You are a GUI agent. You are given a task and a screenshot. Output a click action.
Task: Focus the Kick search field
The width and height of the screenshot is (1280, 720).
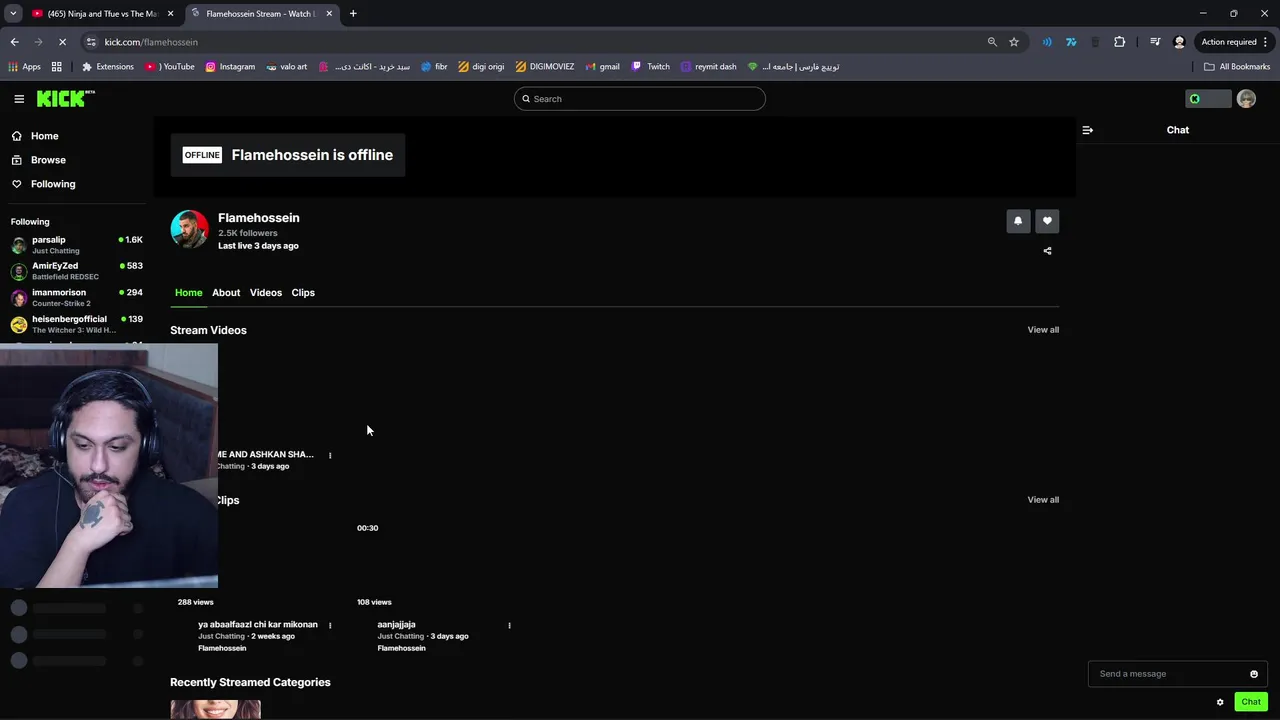[640, 99]
